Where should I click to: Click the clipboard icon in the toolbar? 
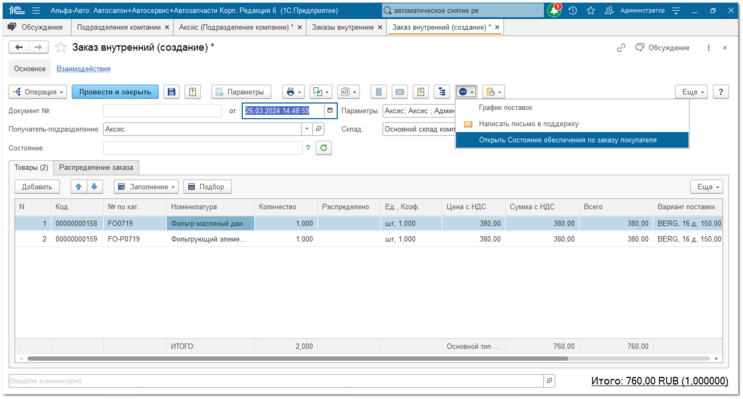tap(421, 92)
